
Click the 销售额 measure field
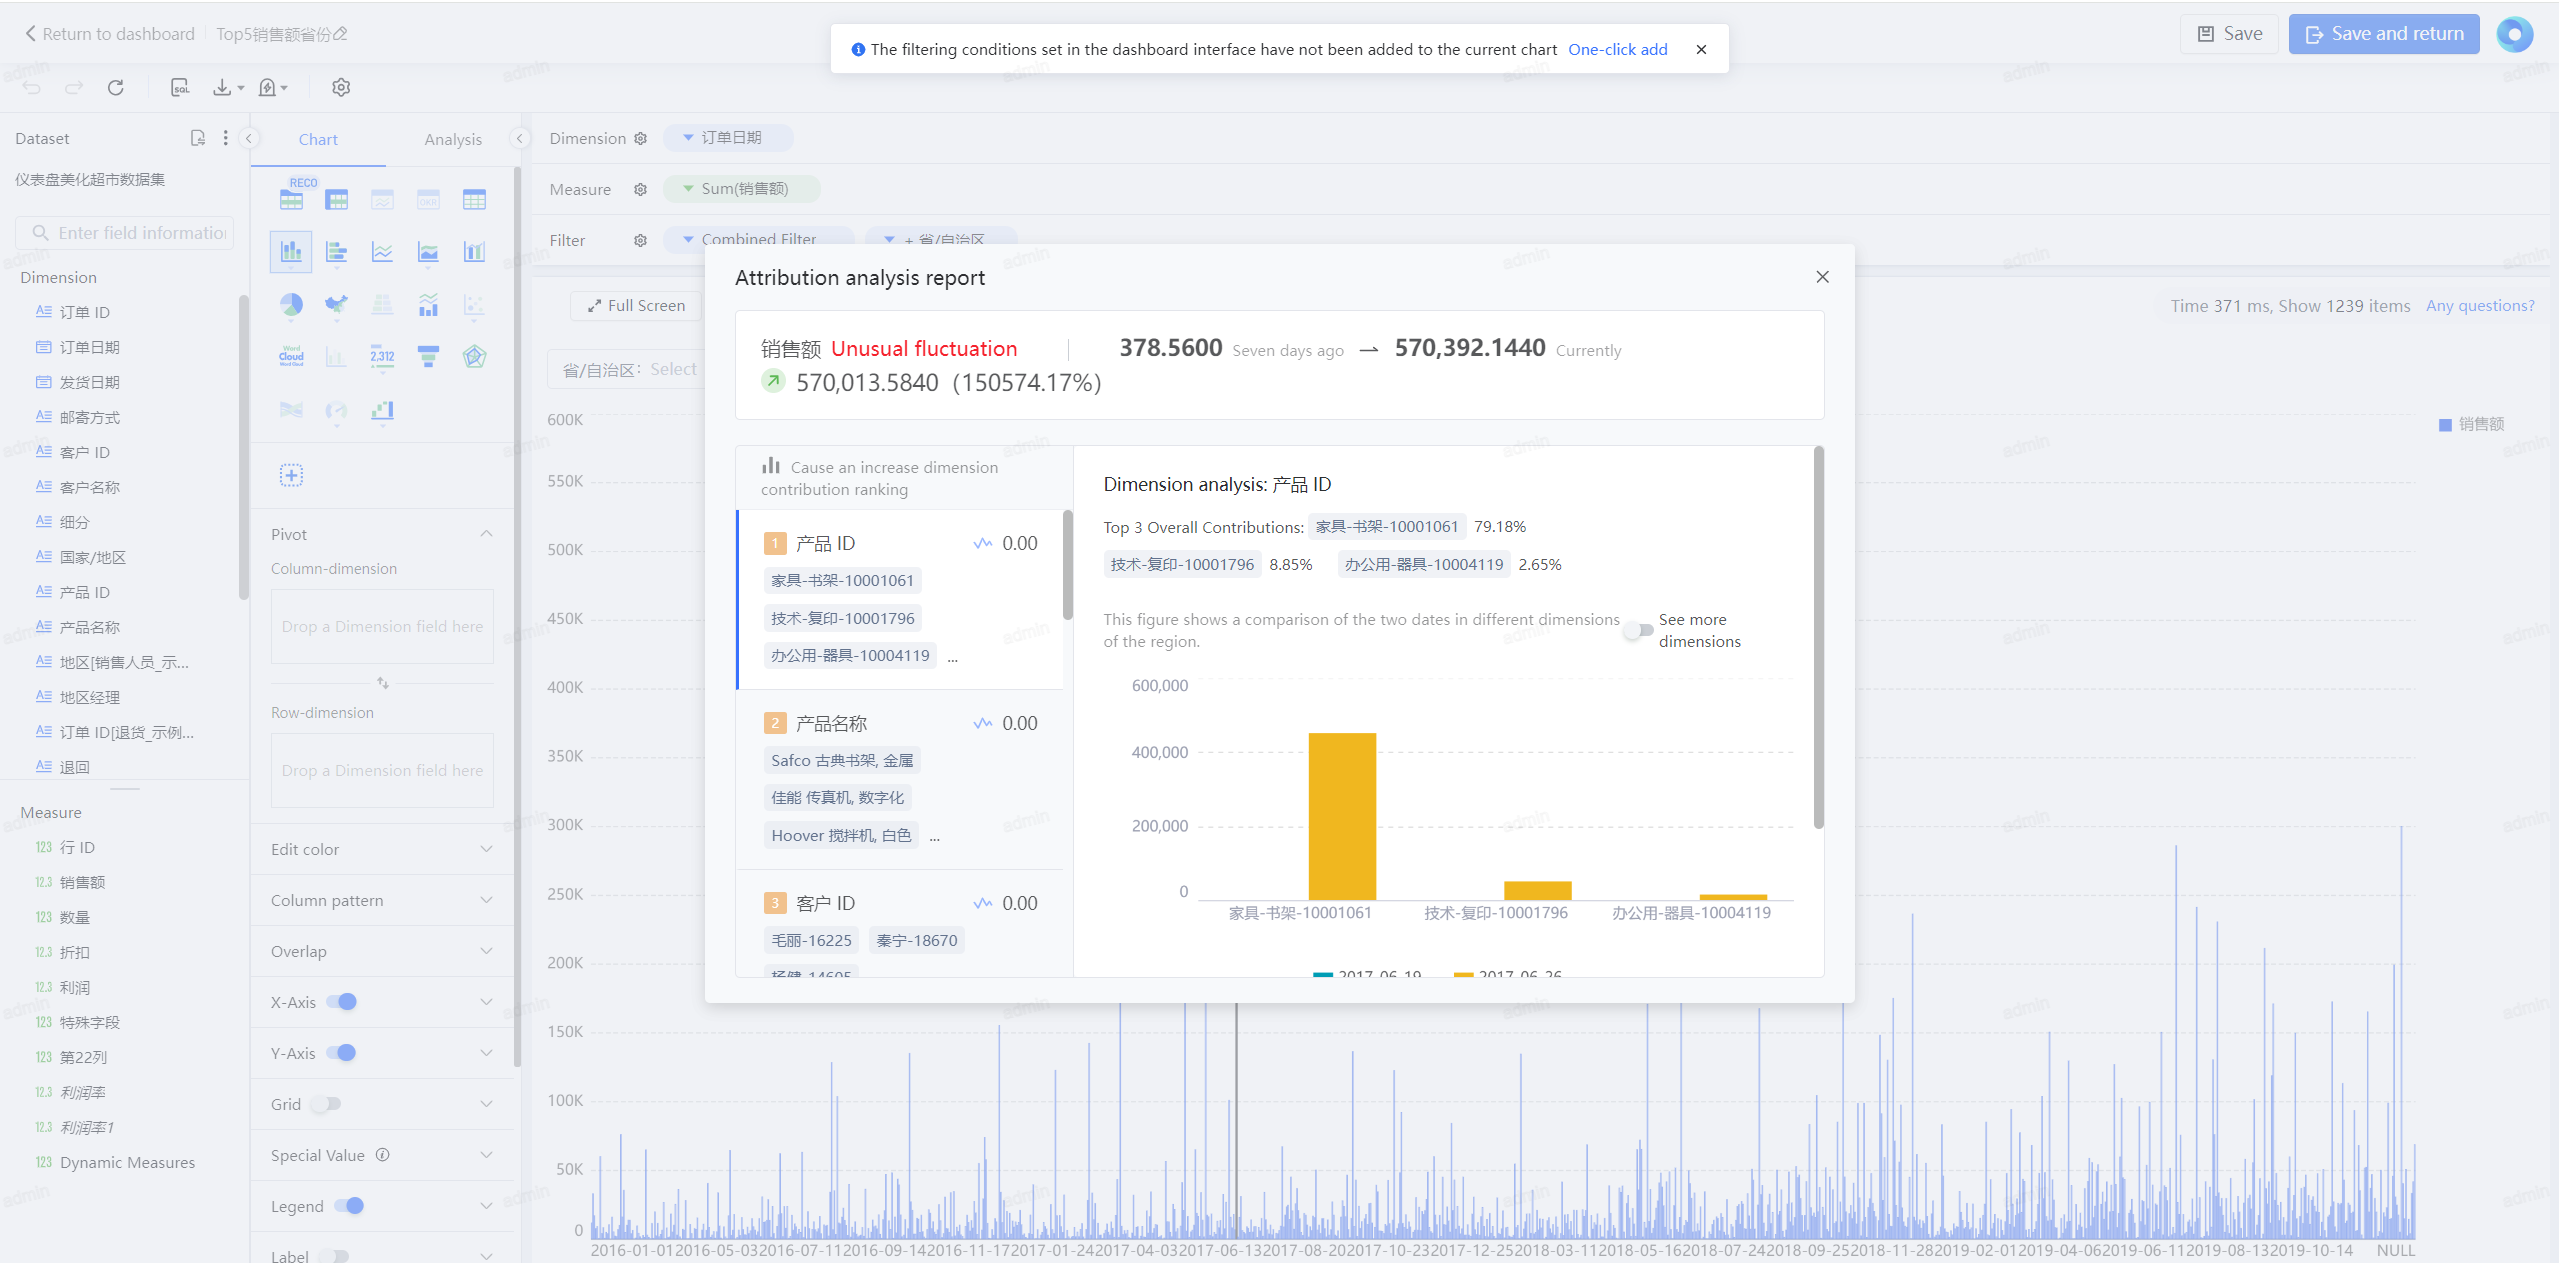click(x=82, y=883)
